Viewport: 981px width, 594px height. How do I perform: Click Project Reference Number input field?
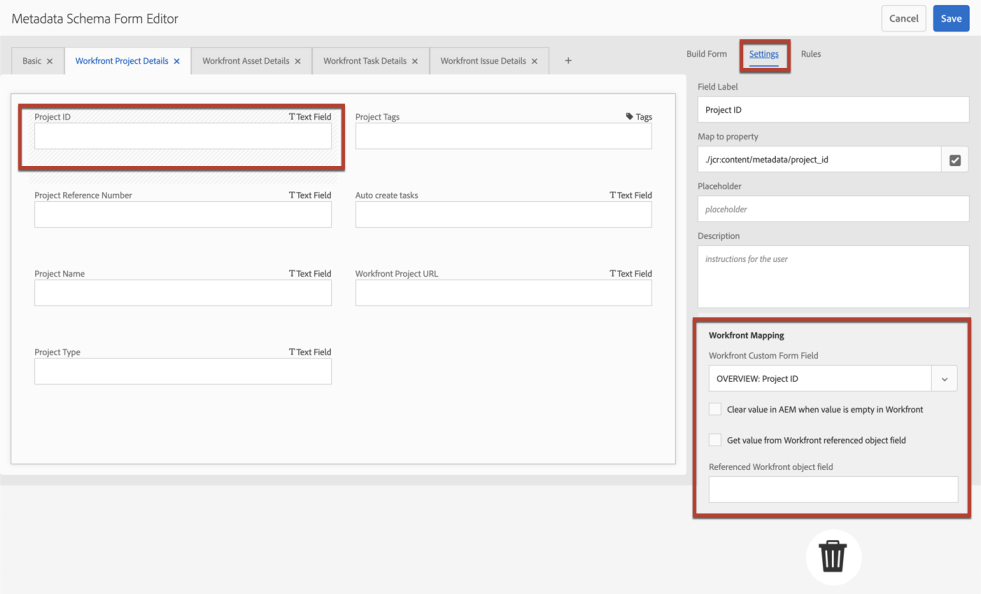(x=183, y=215)
